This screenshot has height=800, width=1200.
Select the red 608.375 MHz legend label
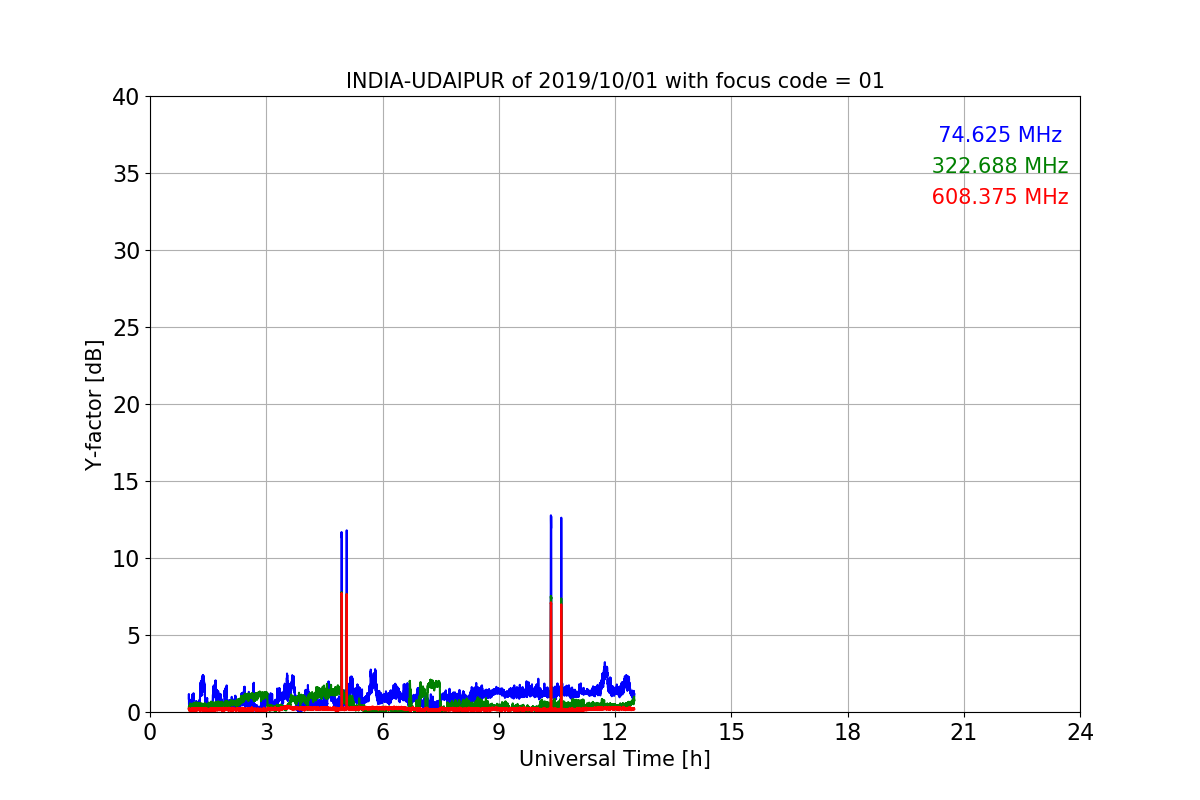click(1000, 197)
